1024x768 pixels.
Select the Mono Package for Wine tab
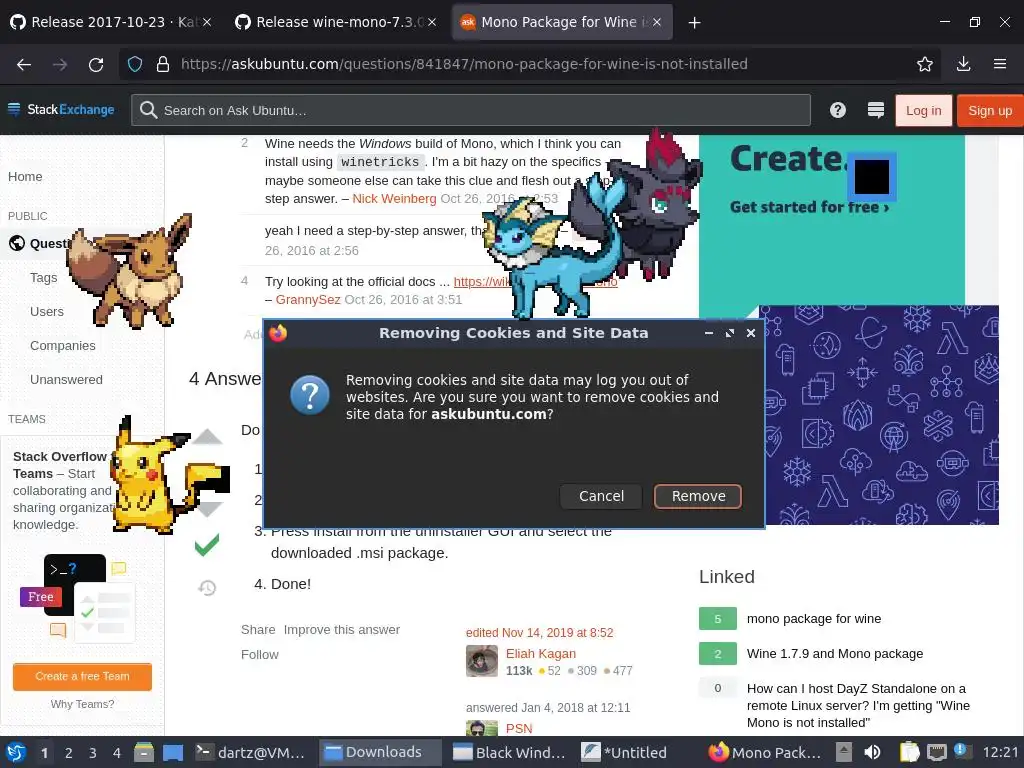[562, 22]
